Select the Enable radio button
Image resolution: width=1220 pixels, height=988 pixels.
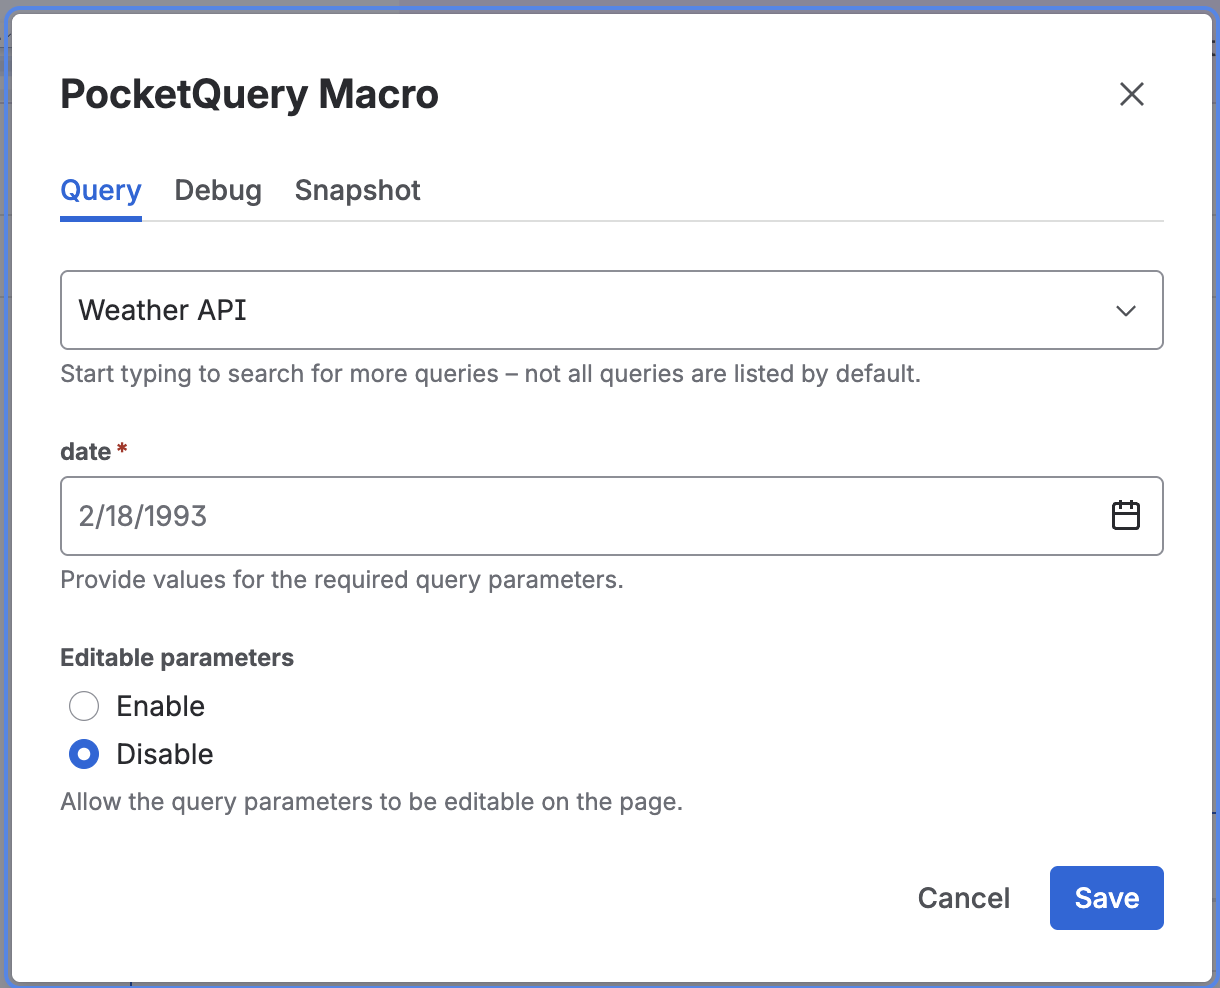pos(84,706)
